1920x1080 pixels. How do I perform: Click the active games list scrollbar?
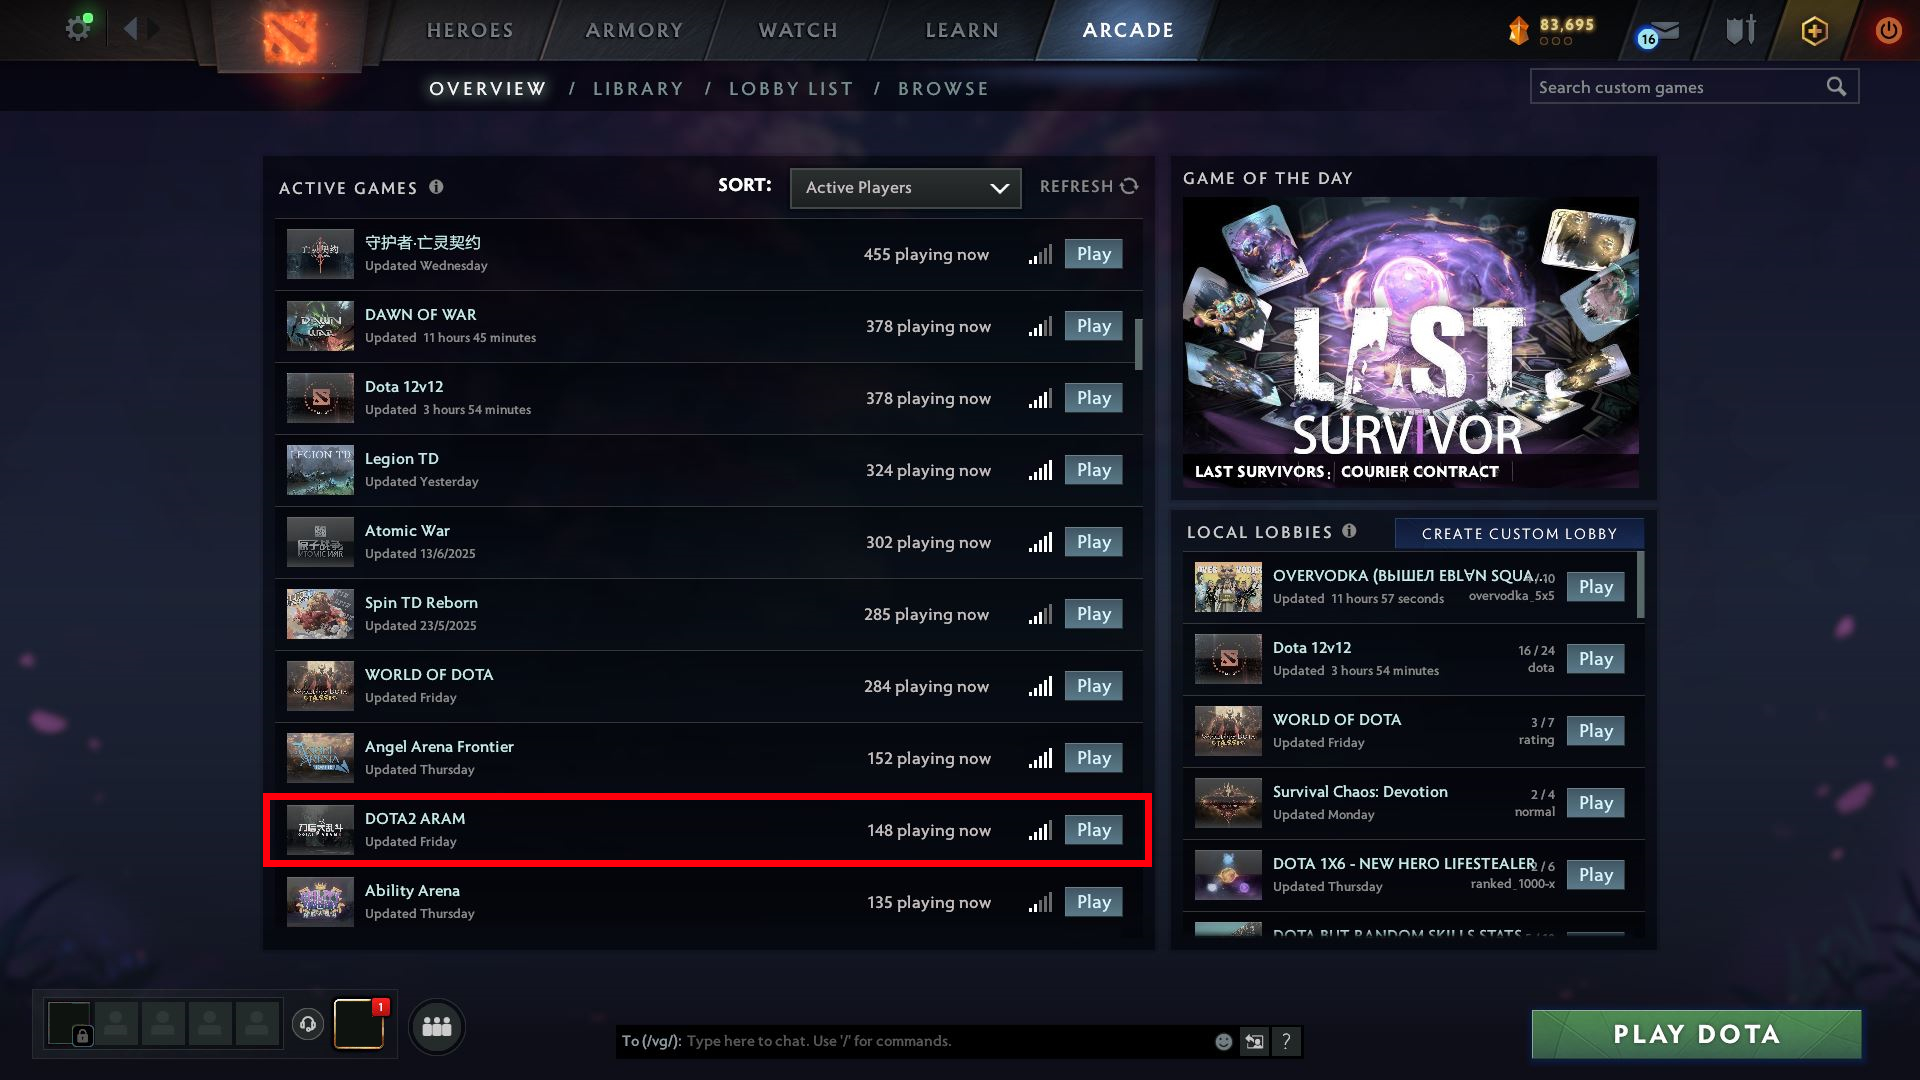1138,344
